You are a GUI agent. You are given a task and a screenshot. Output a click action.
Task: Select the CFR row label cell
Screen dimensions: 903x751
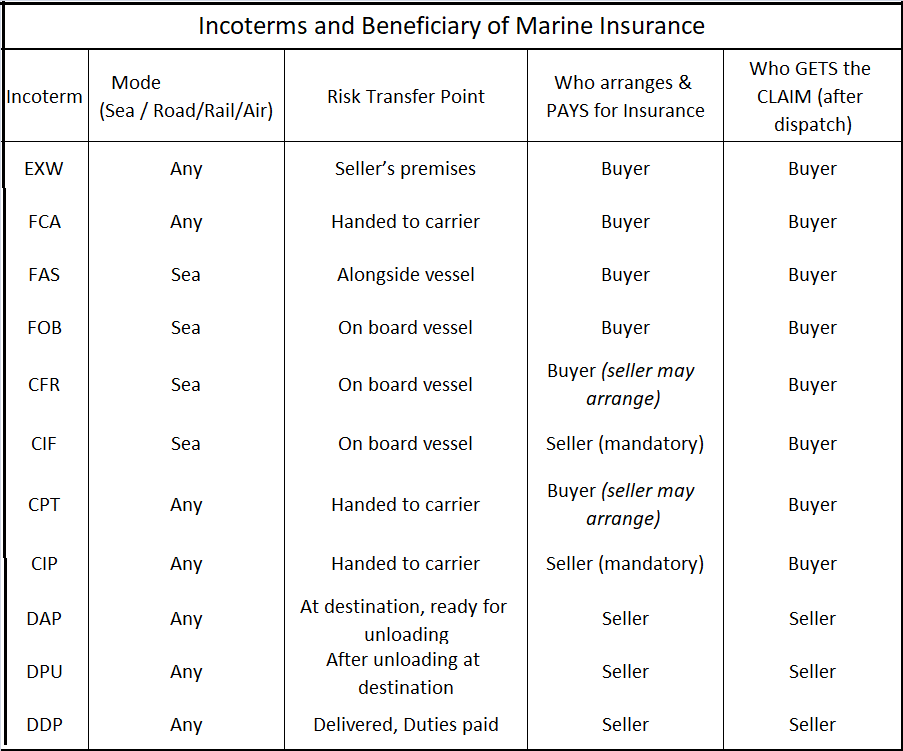click(45, 385)
